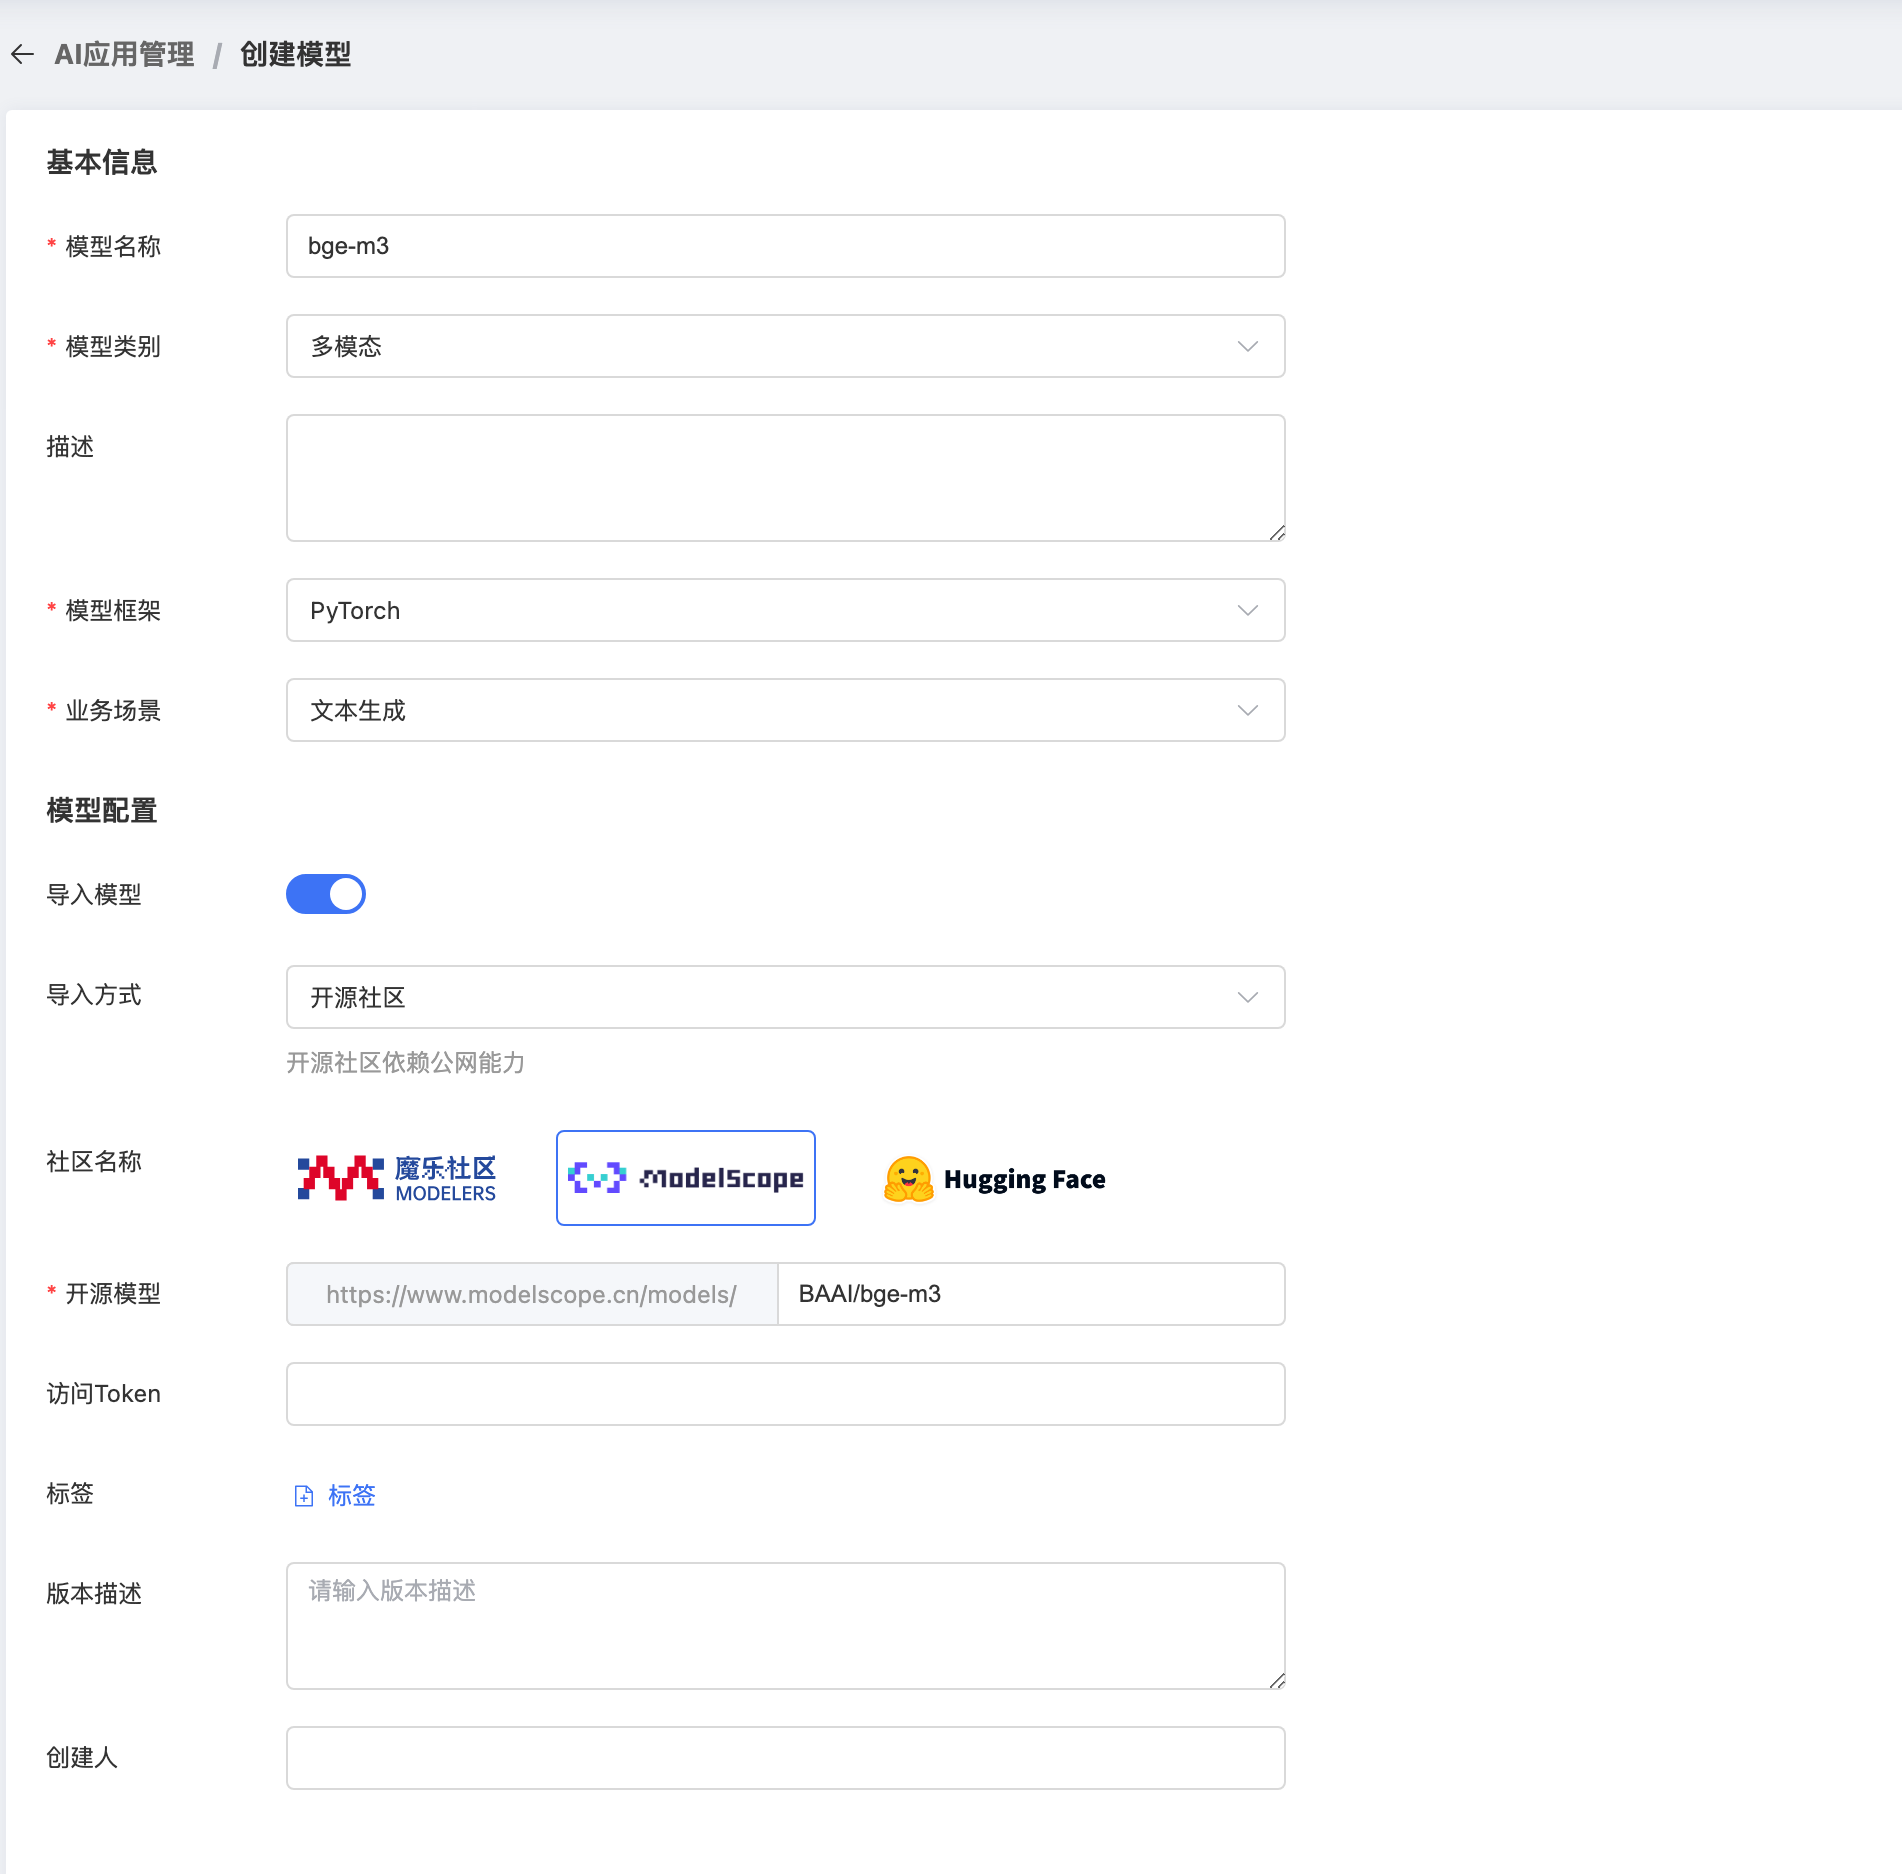Click the add tag document icon
This screenshot has height=1874, width=1902.
tap(304, 1495)
